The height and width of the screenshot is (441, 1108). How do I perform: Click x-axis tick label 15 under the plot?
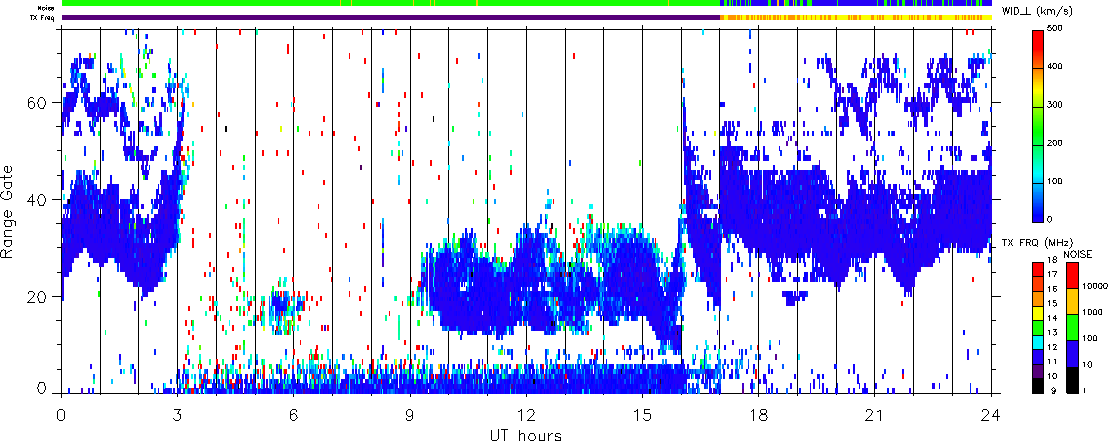[x=642, y=415]
